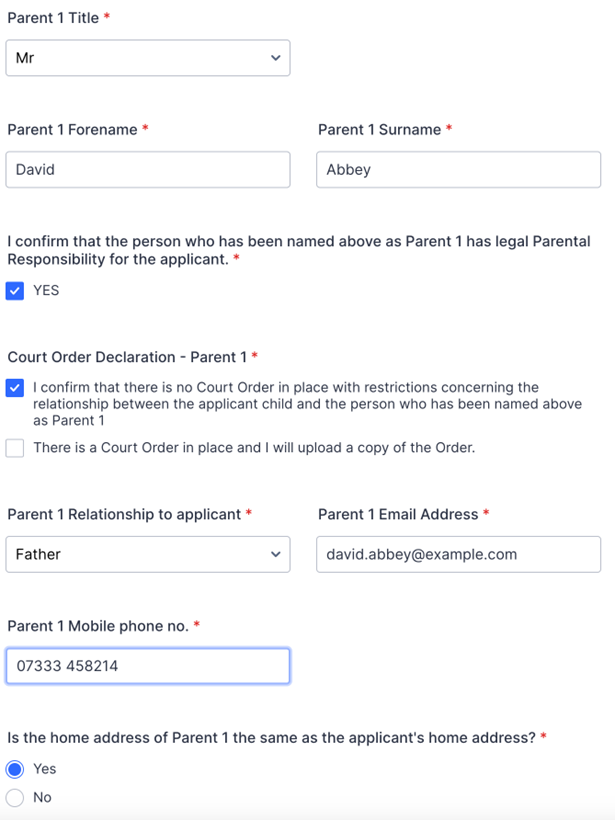Uncheck the no Court Order confirmation checkbox
The height and width of the screenshot is (820, 615).
pos(15,388)
